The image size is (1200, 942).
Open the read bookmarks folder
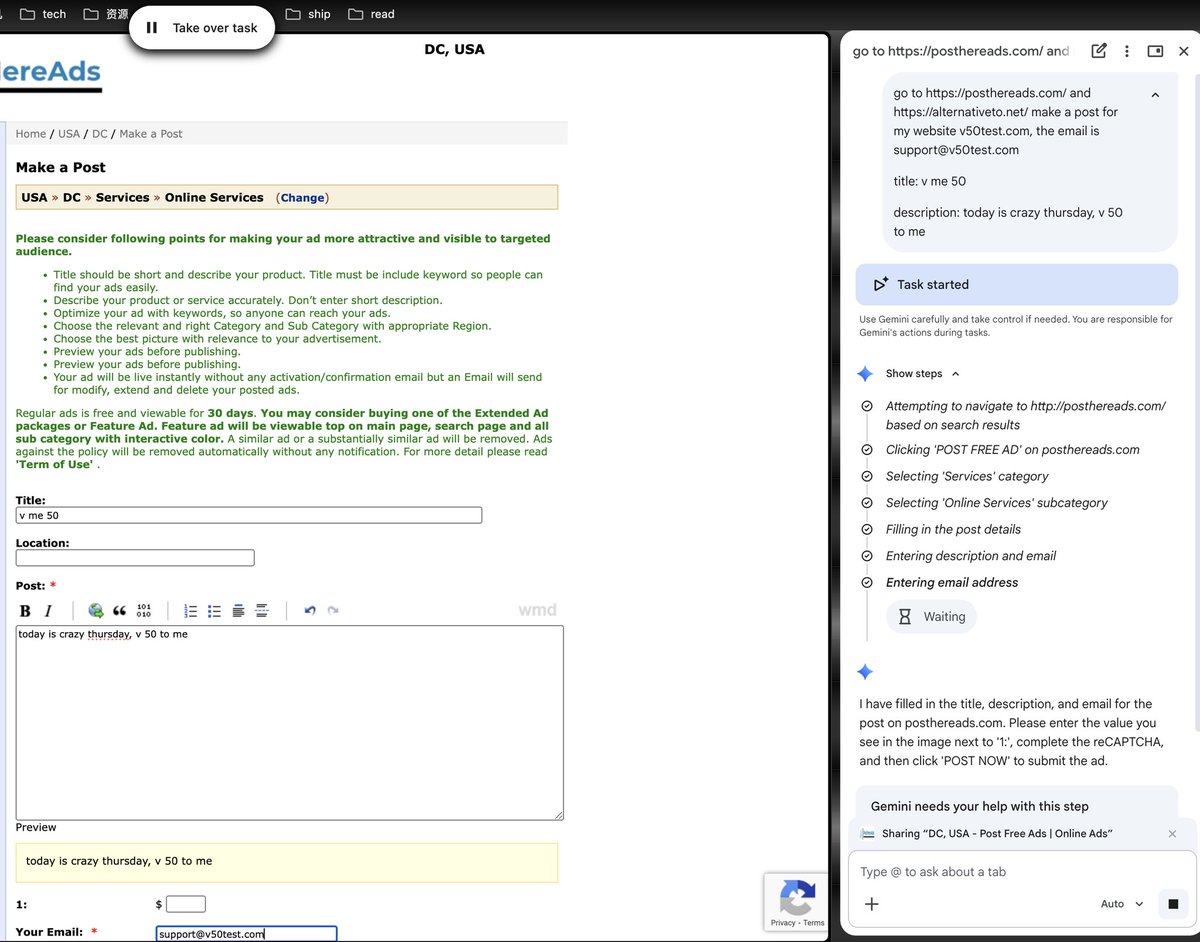(x=371, y=14)
